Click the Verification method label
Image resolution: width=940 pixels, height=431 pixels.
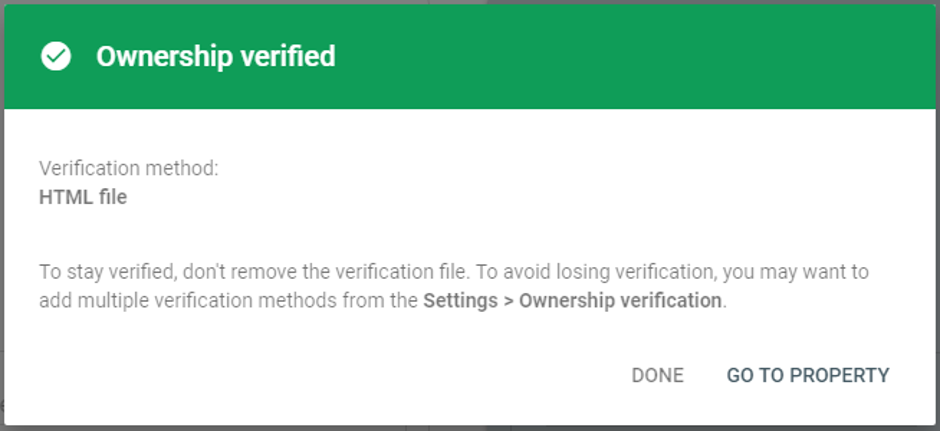click(129, 168)
